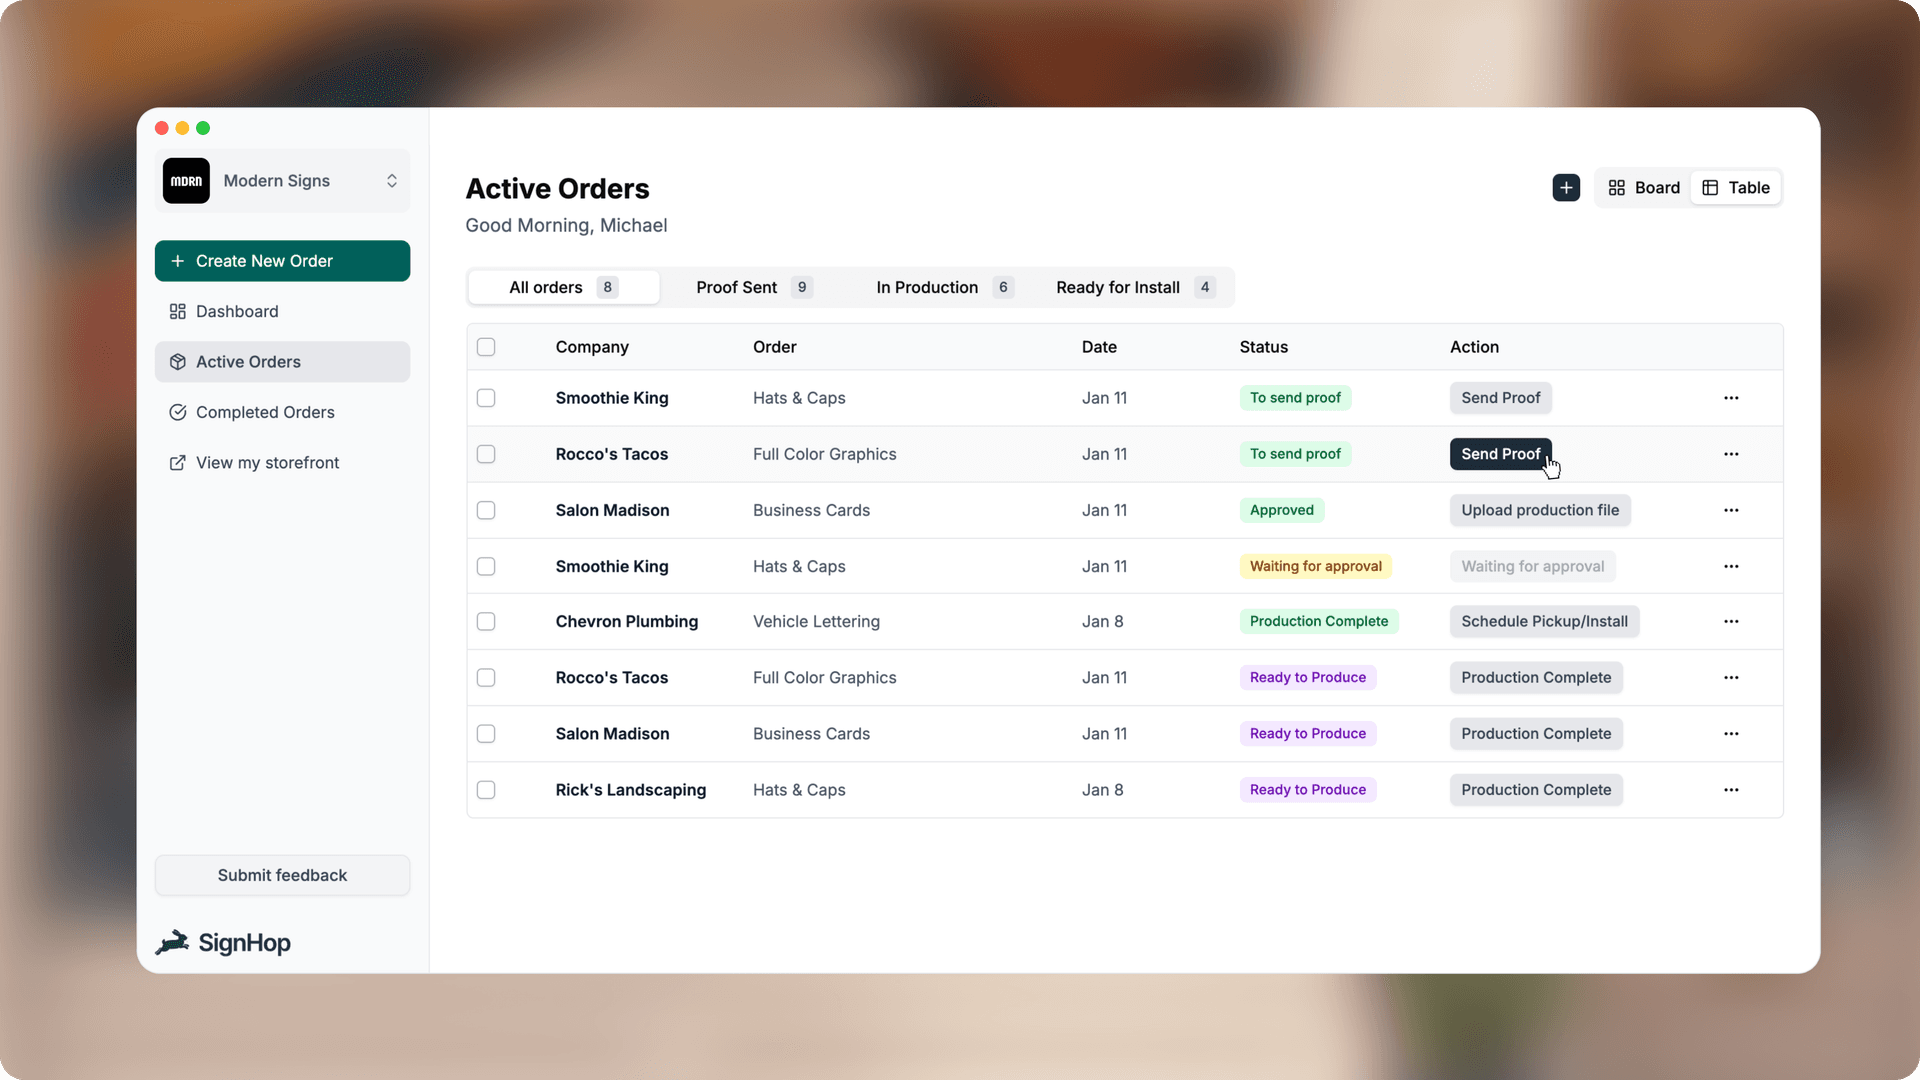Click Submit feedback button
The height and width of the screenshot is (1080, 1920).
pos(282,875)
